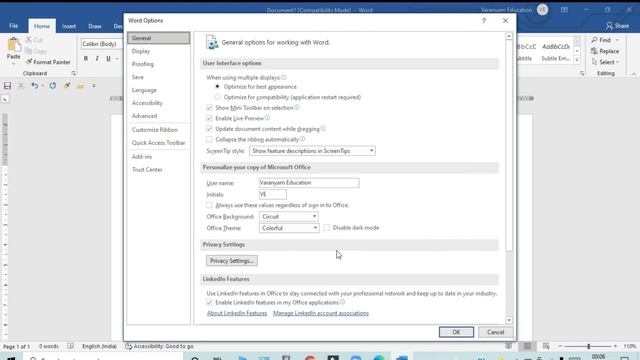Screen dimensions: 640x360
Task: Click the Styles group dialog launcher
Action: point(582,73)
